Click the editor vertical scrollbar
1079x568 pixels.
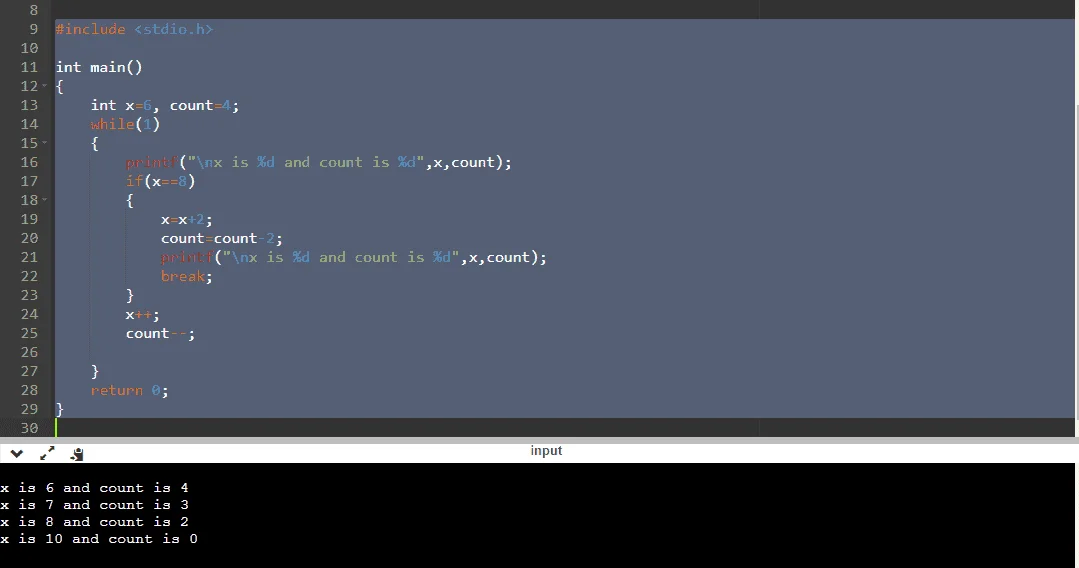click(1076, 262)
